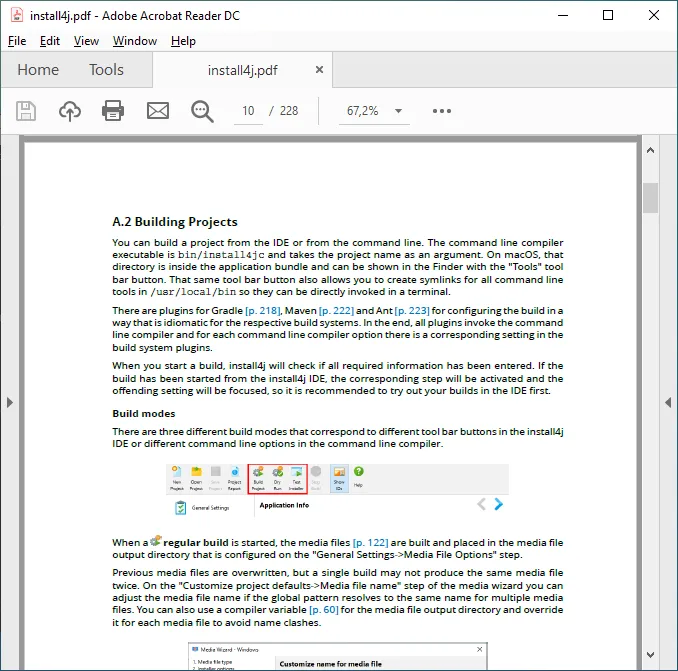
Task: Click the Save file icon
Action: tap(26, 111)
